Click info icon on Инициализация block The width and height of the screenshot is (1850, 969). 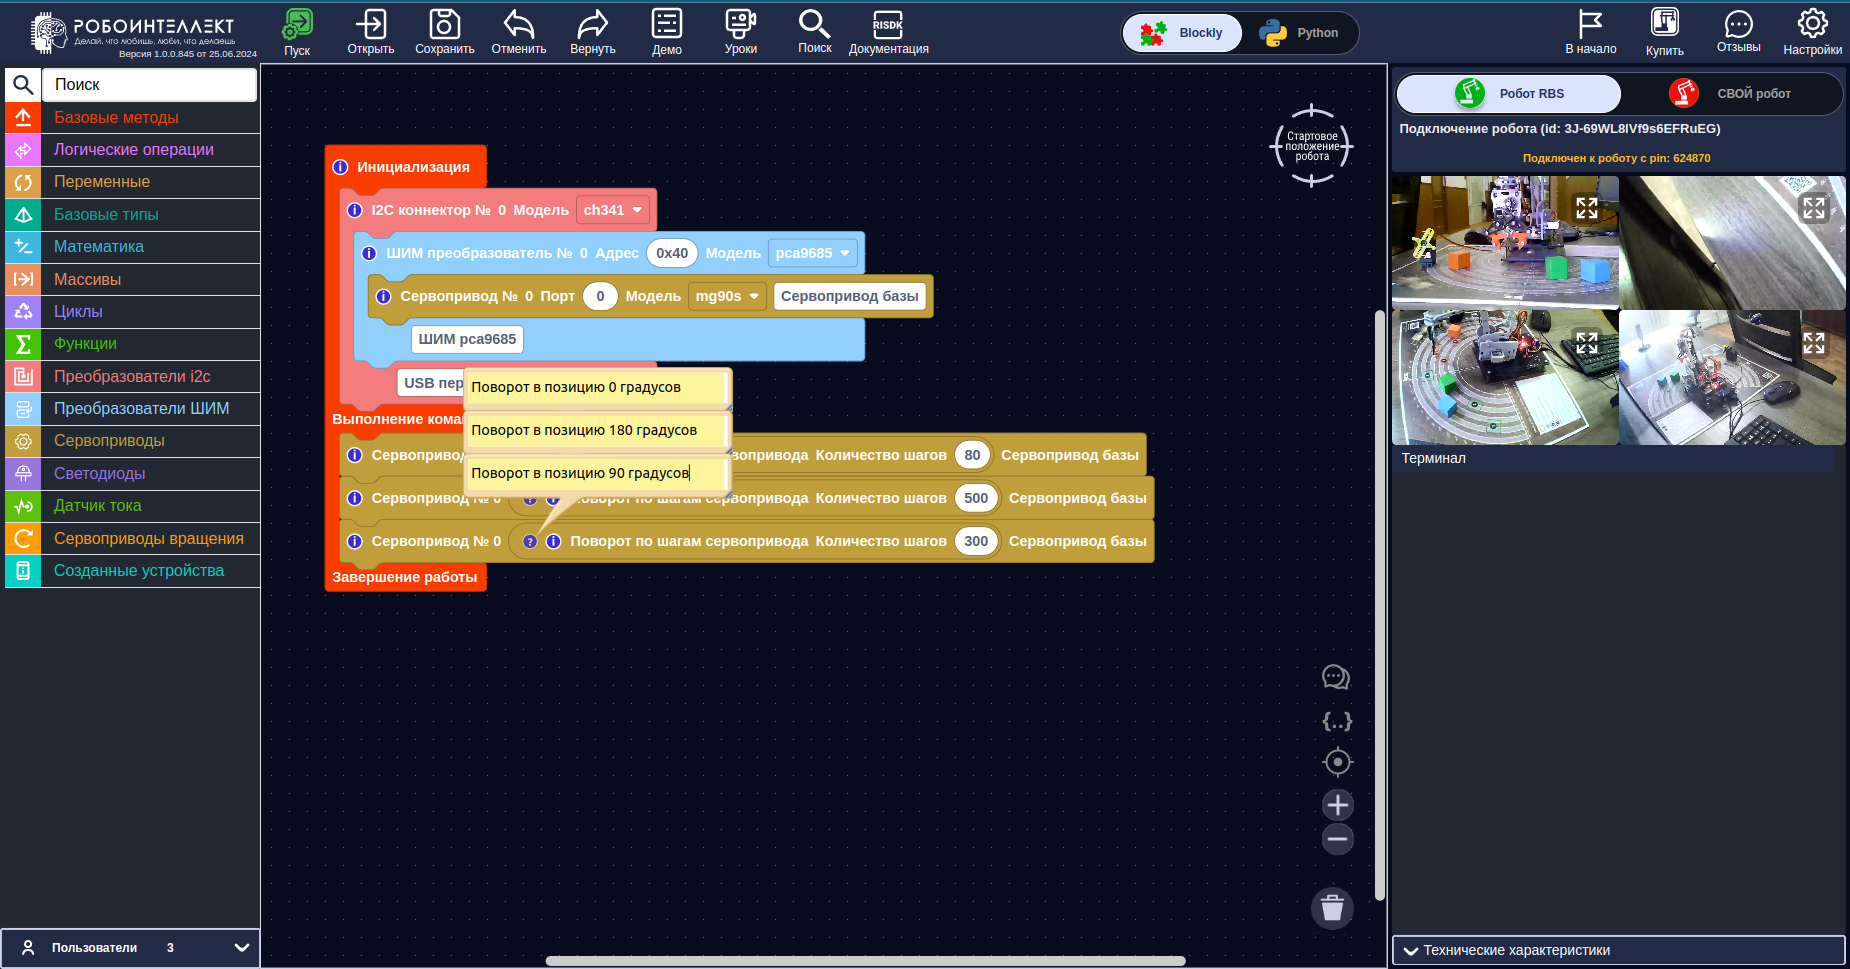point(340,167)
